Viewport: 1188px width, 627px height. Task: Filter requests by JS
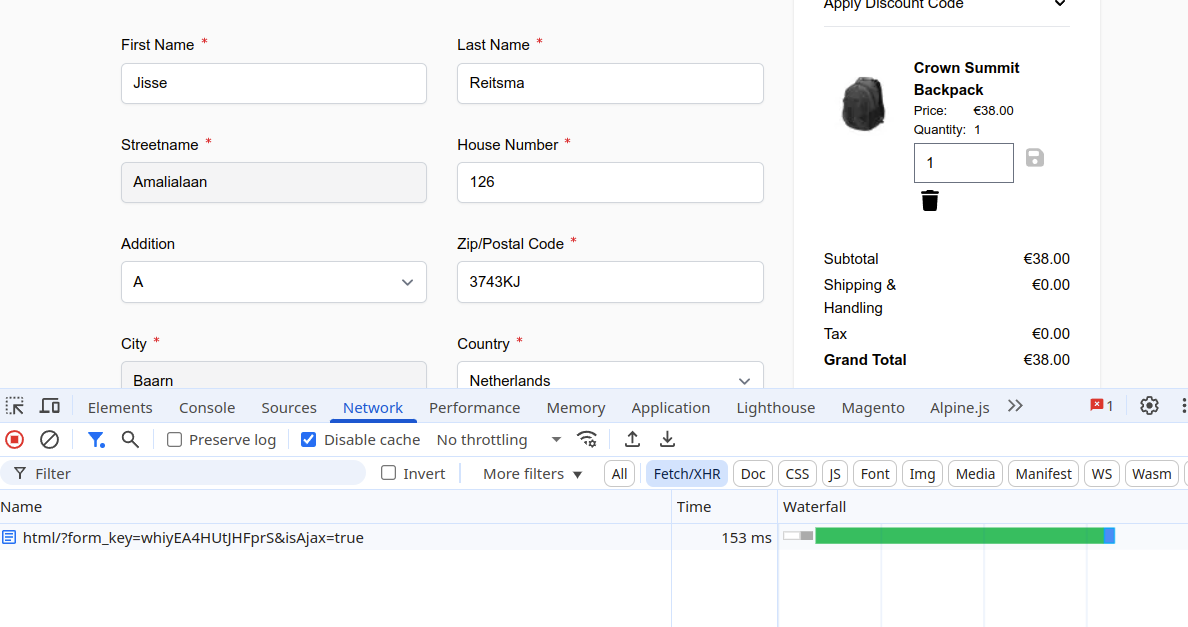point(835,474)
